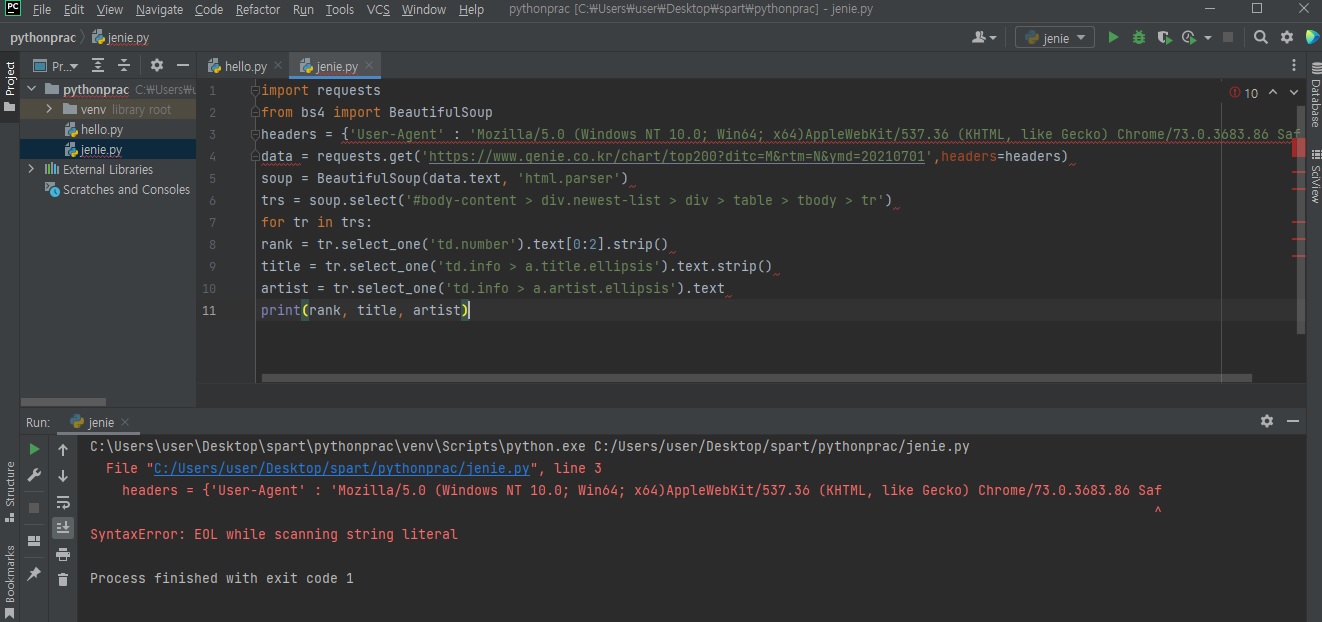The width and height of the screenshot is (1322, 622).
Task: Click the editor horizontal scrollbar
Action: 756,379
